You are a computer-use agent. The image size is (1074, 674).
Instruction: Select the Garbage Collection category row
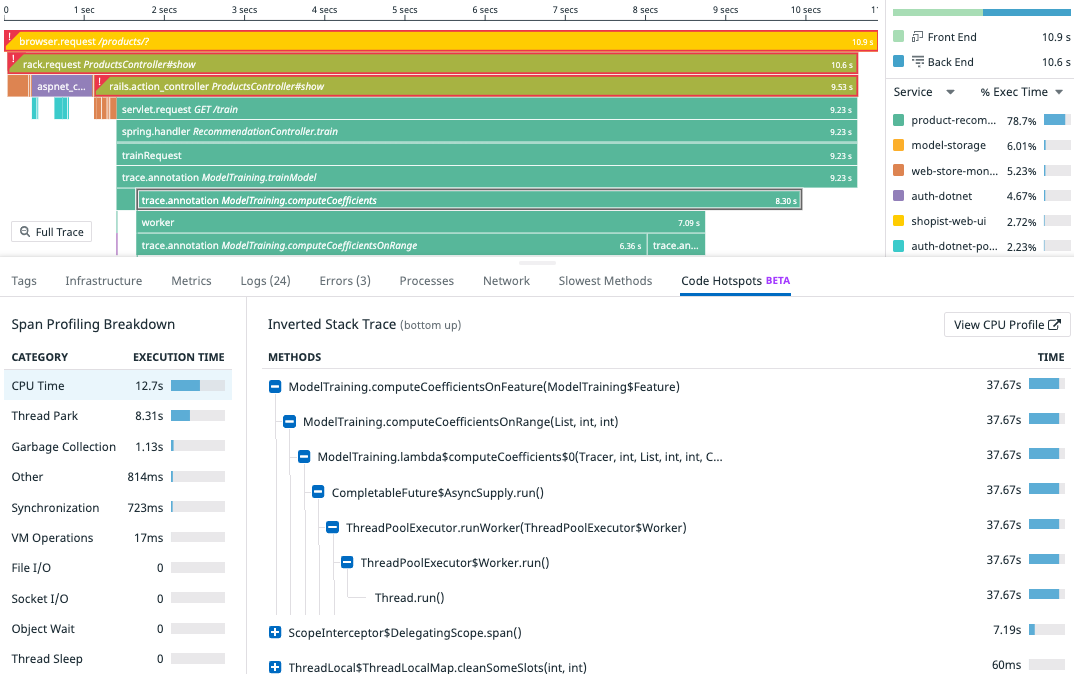(x=118, y=447)
